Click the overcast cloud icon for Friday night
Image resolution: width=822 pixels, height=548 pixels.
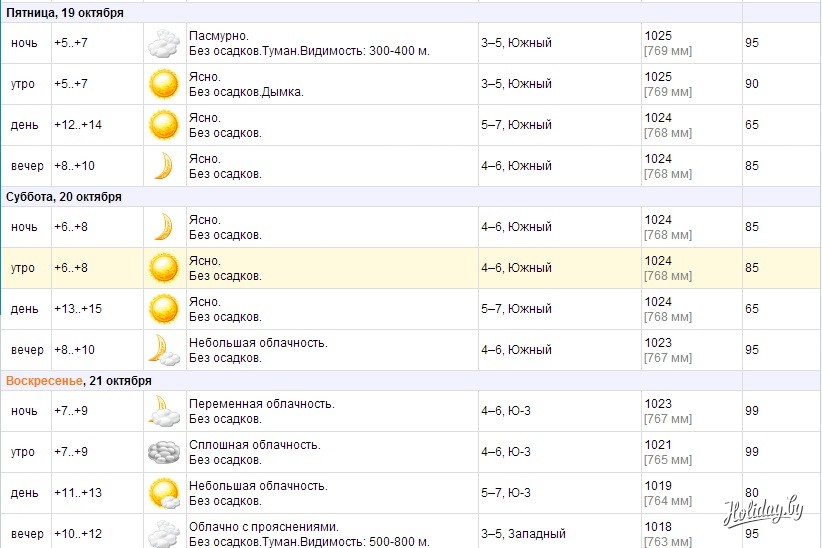(x=163, y=44)
